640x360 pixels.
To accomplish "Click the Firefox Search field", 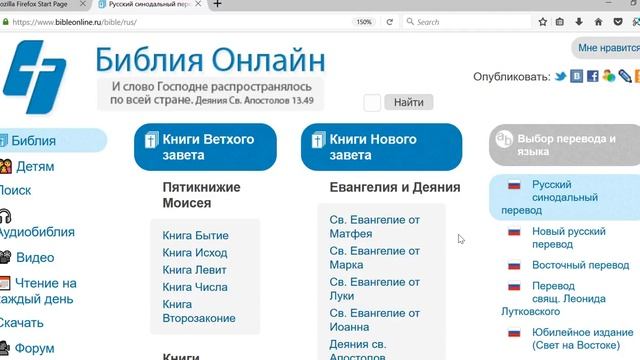I will 467,22.
